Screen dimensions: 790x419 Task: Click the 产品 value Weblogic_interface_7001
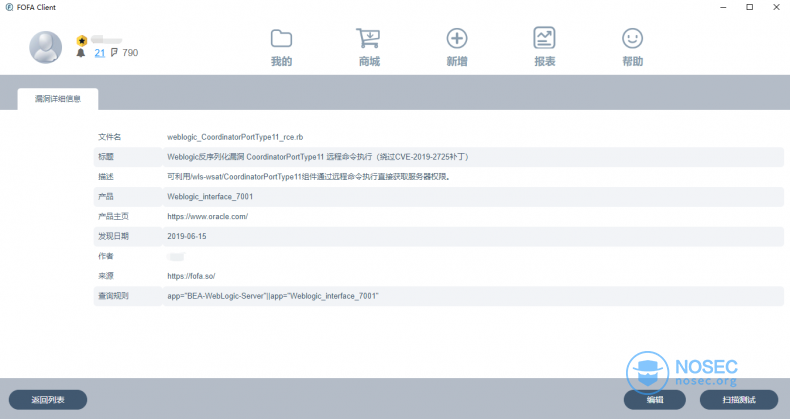[x=210, y=196]
